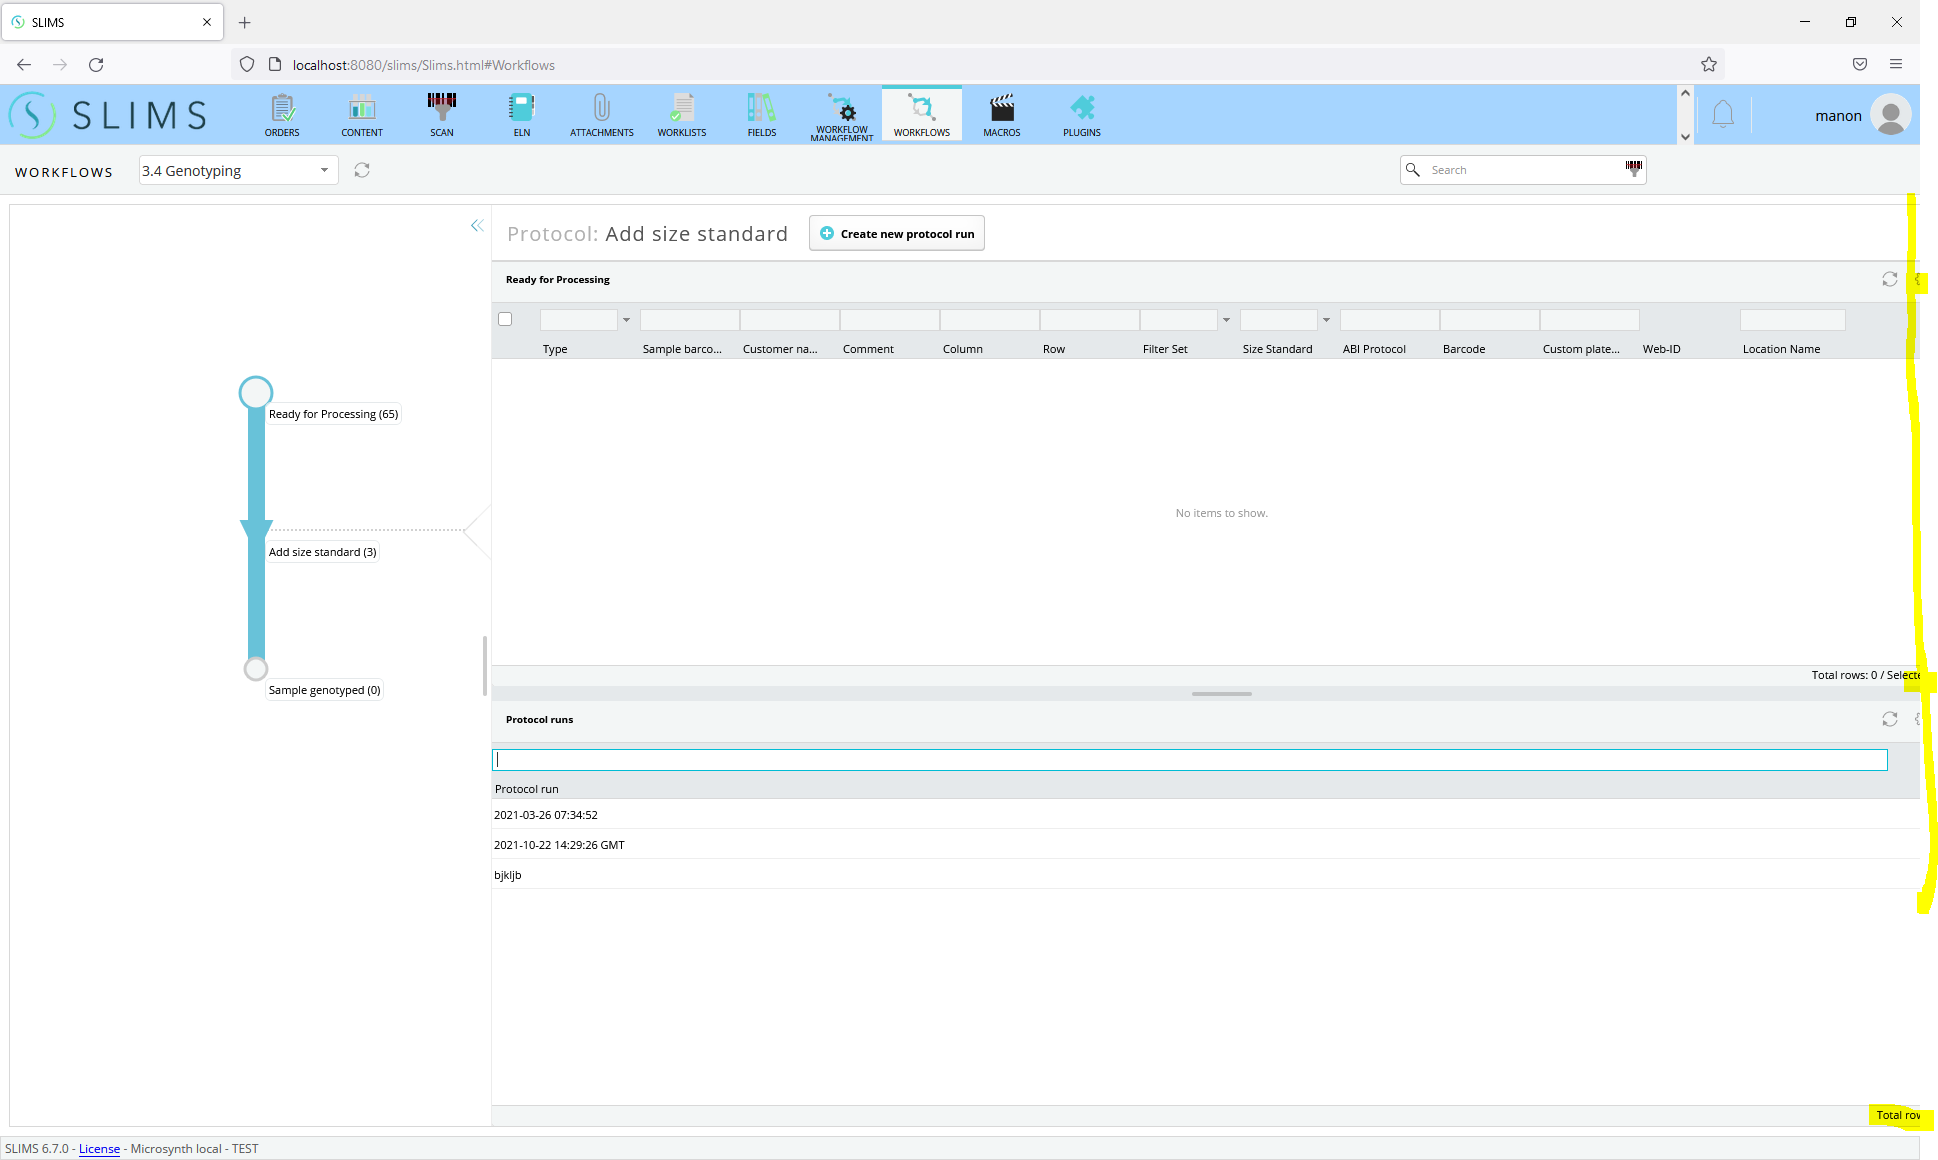The height and width of the screenshot is (1160, 1938).
Task: Click Create new protocol run button
Action: pyautogui.click(x=896, y=234)
